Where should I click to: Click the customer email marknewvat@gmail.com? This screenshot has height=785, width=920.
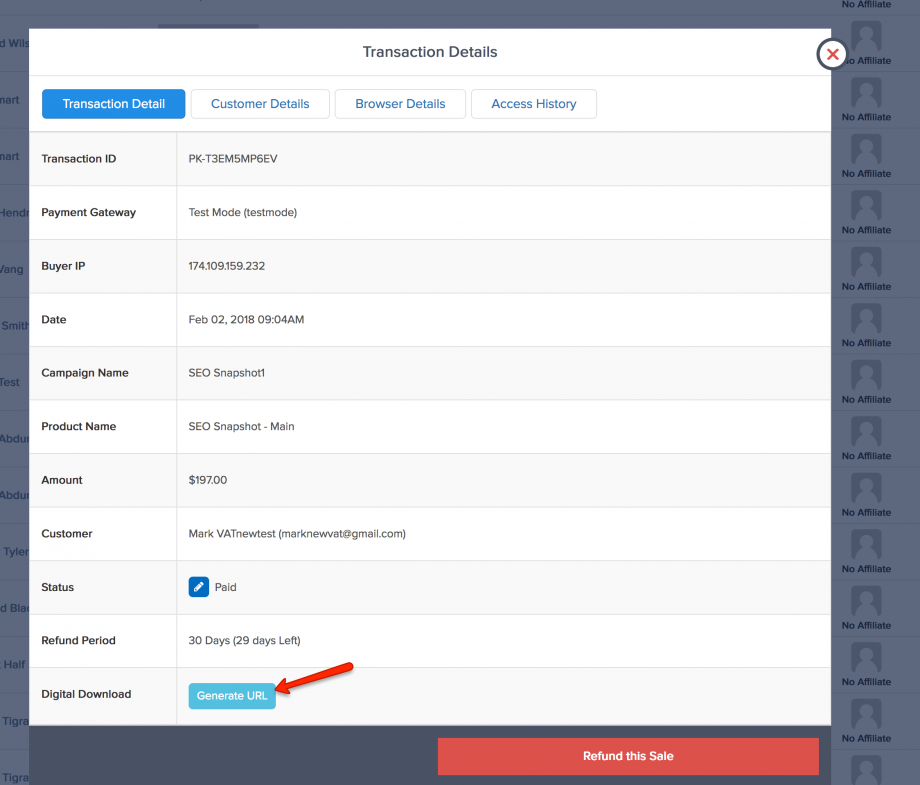341,534
